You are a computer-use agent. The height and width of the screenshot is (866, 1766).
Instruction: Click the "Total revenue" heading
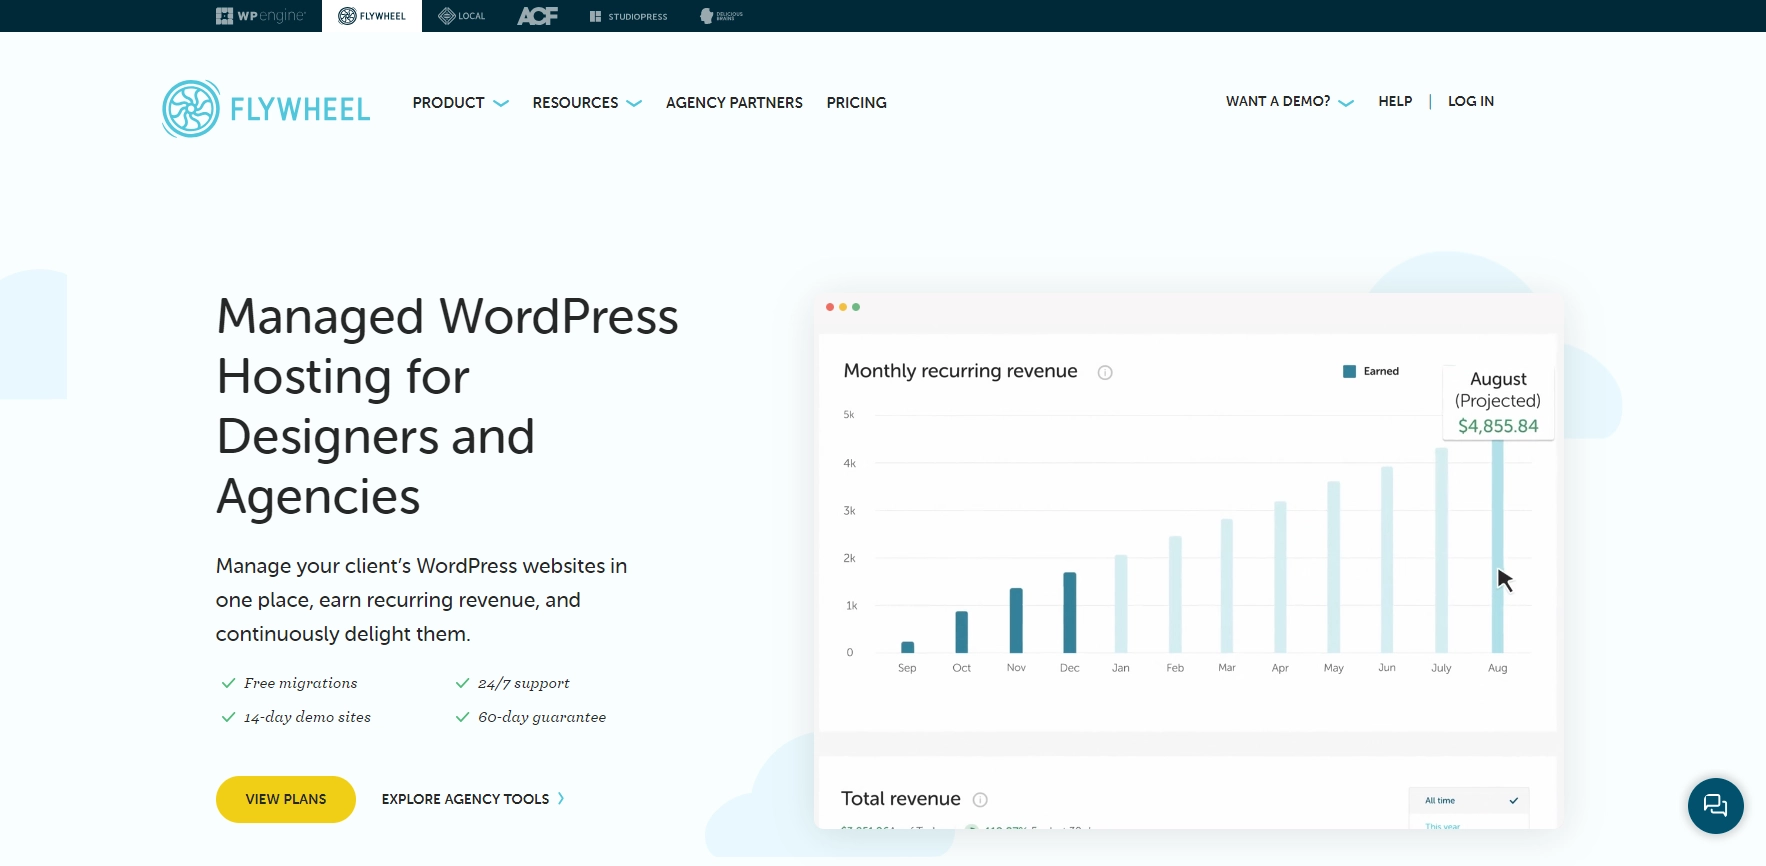[901, 799]
